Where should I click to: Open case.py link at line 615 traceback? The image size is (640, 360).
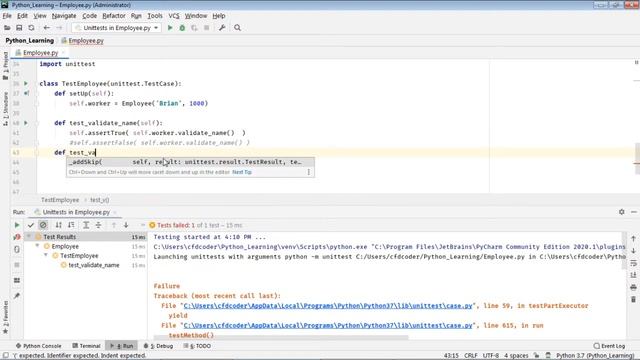328,325
